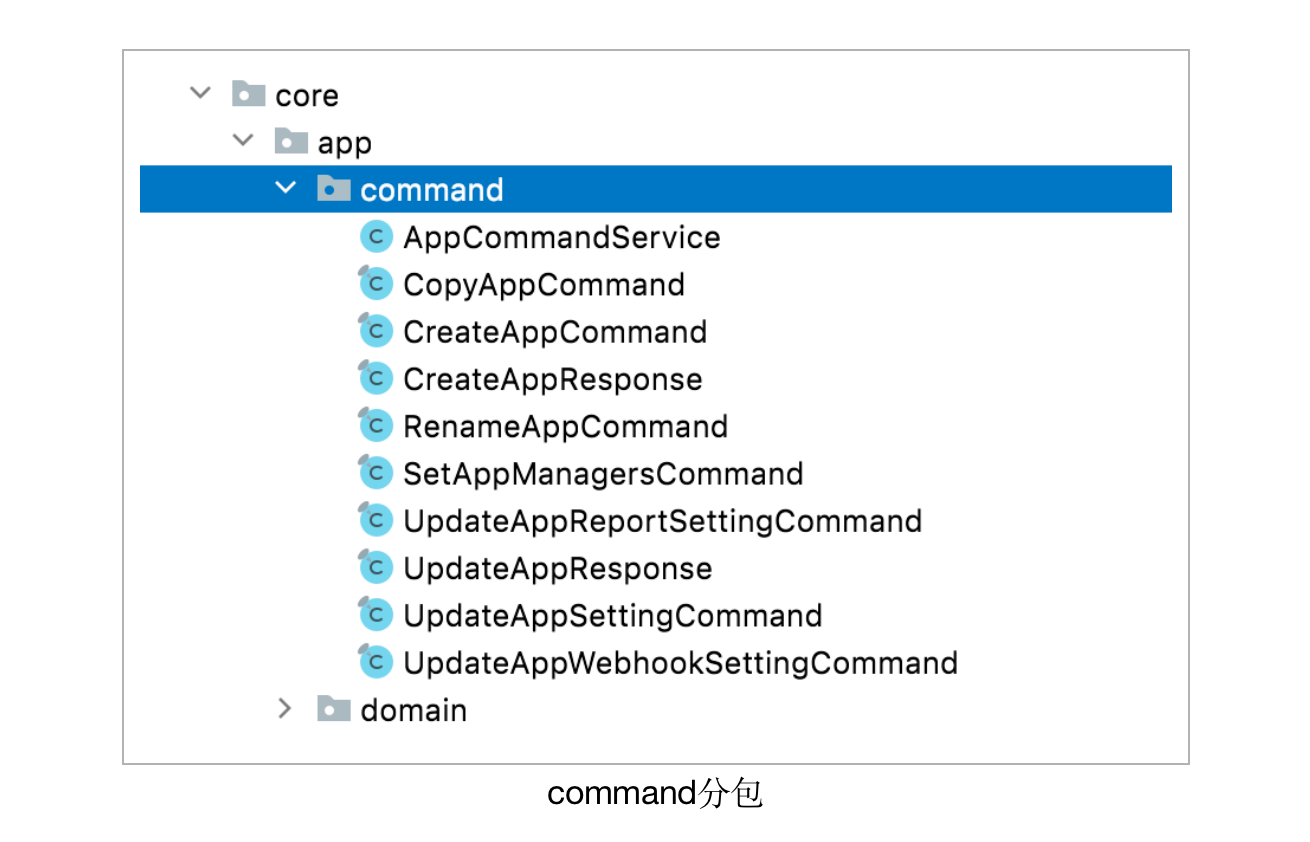This screenshot has width=1310, height=842.
Task: Click the command package folder icon
Action: click(334, 189)
